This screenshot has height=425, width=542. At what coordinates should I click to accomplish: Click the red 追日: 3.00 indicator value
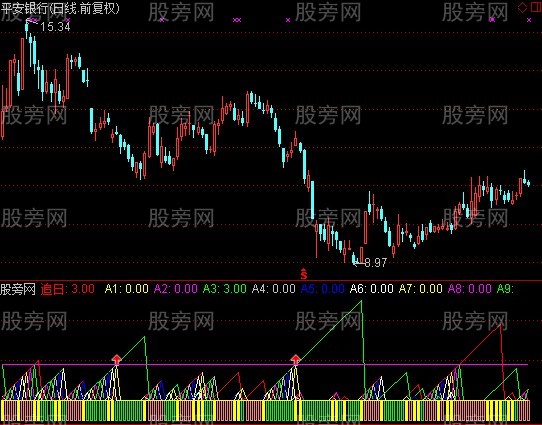68,289
